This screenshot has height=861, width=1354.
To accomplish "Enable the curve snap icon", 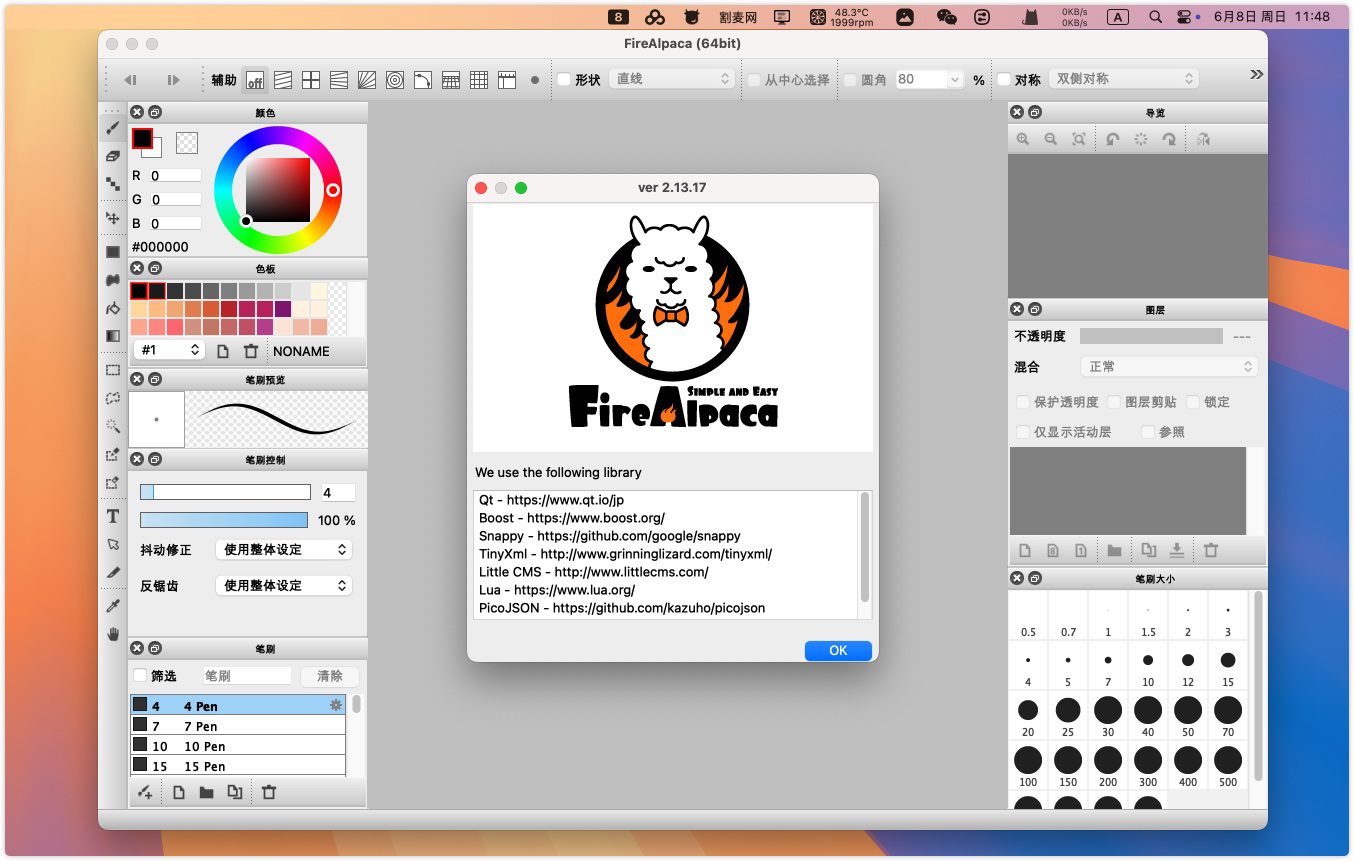I will point(423,80).
